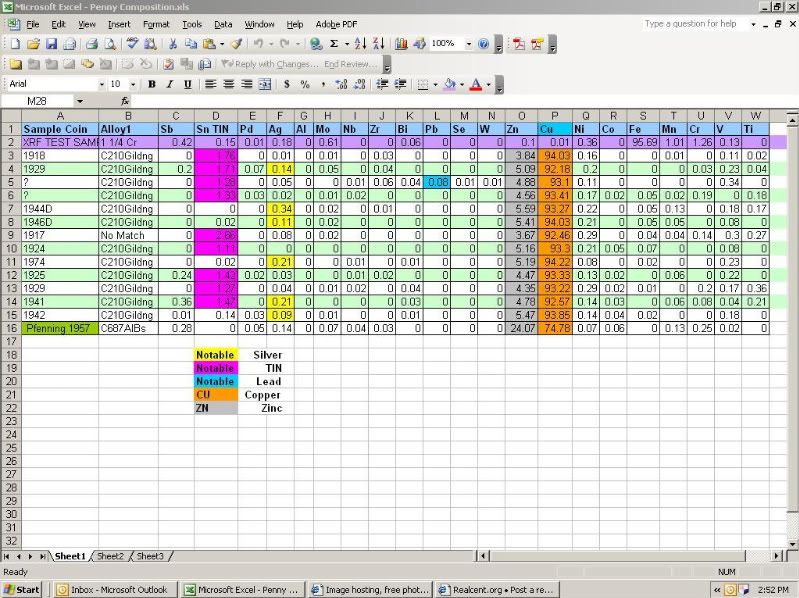Click the Paste clipboard icon

click(209, 44)
